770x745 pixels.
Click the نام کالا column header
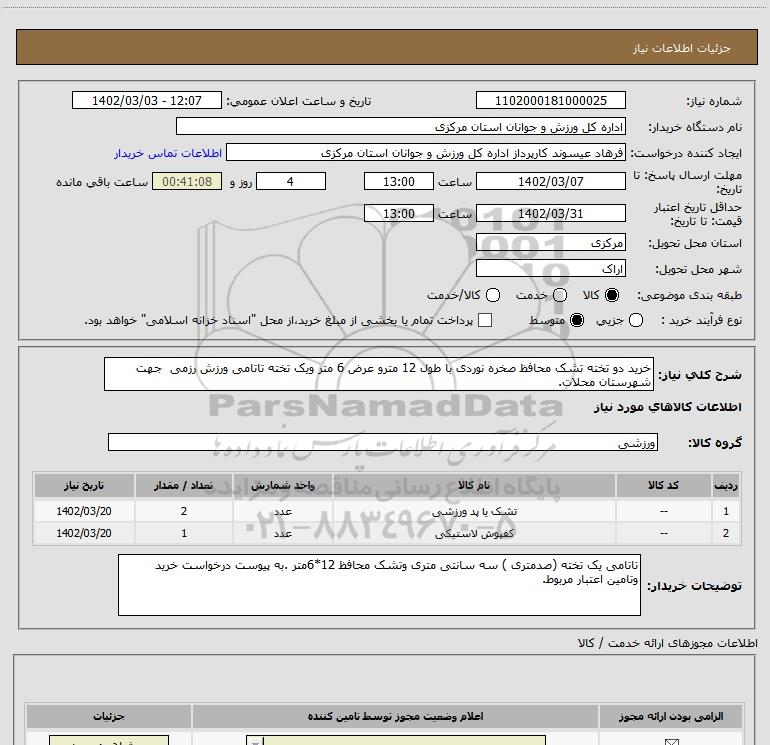click(474, 486)
